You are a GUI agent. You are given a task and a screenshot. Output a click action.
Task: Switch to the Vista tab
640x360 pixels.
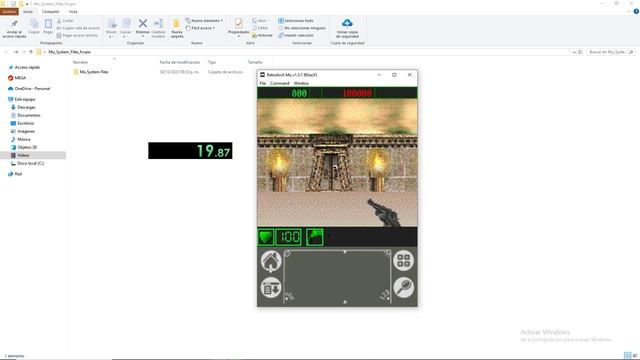pyautogui.click(x=73, y=12)
